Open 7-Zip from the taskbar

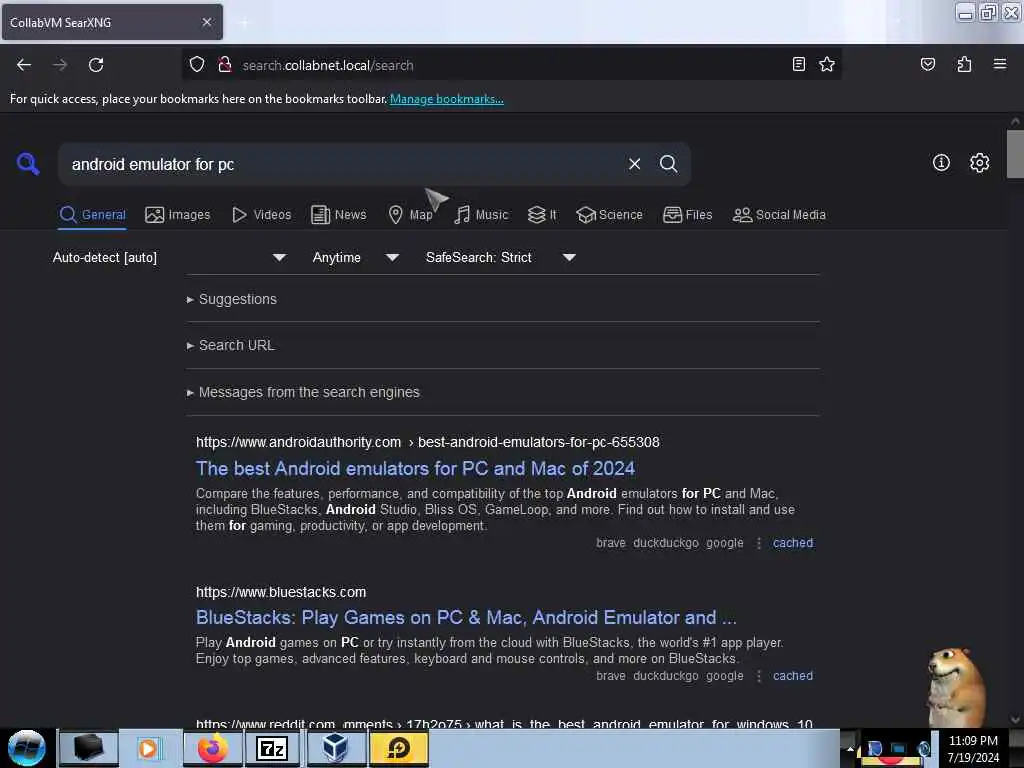[272, 748]
